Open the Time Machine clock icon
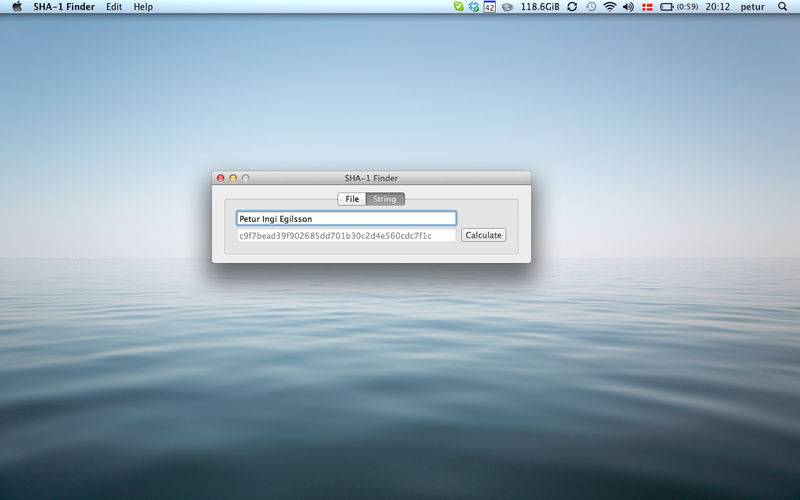 [x=591, y=7]
